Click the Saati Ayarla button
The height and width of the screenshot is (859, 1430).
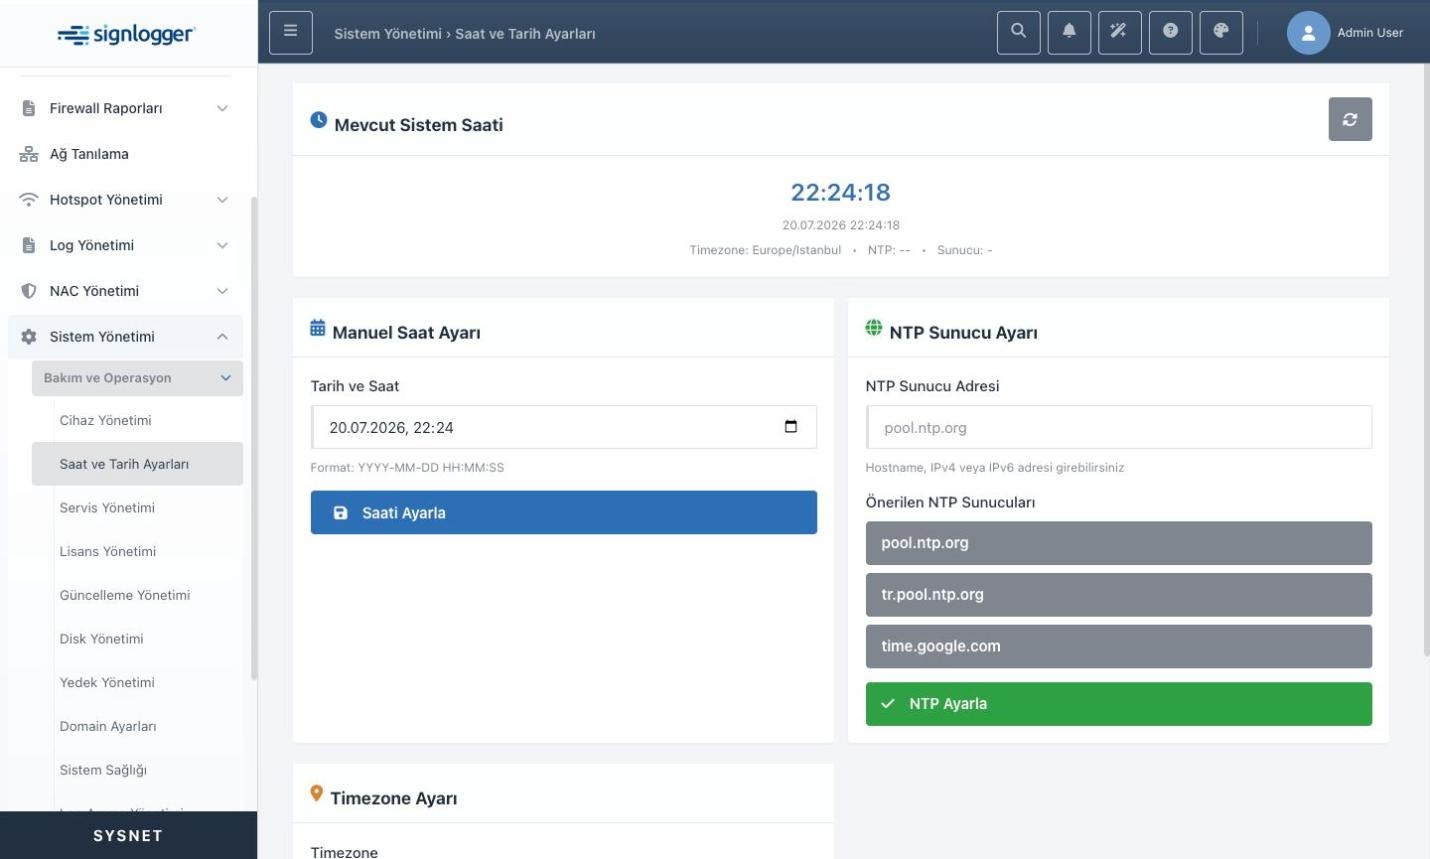[564, 512]
